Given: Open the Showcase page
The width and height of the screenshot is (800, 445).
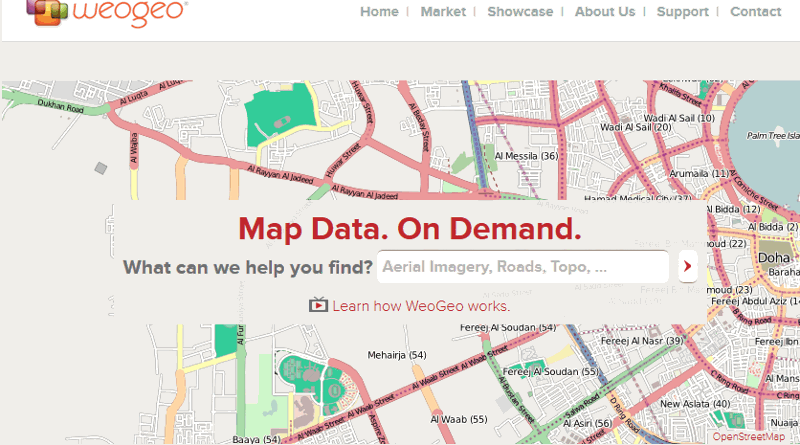Looking at the screenshot, I should coord(520,12).
